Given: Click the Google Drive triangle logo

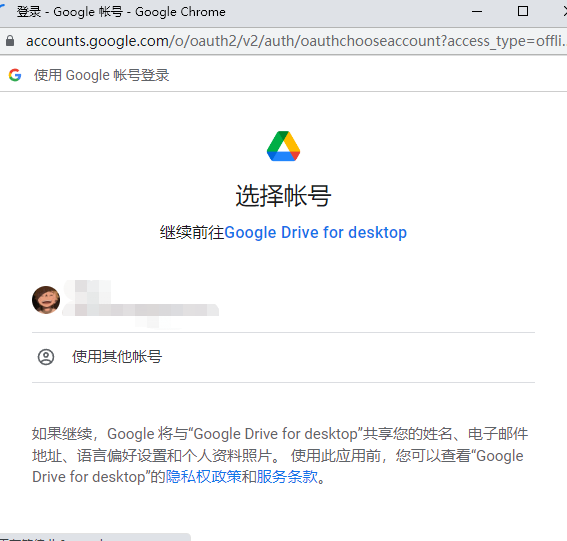Looking at the screenshot, I should pyautogui.click(x=283, y=146).
